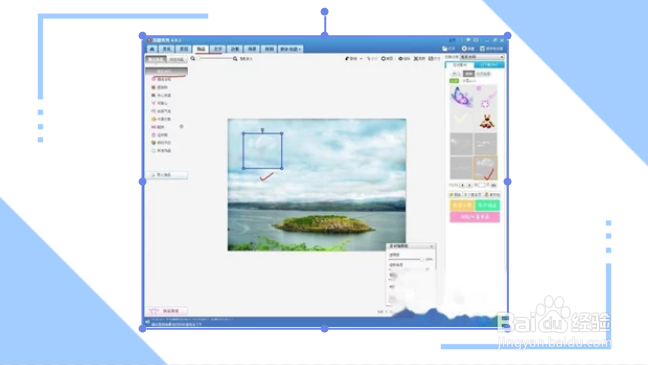This screenshot has height=365, width=648.
Task: Click the zoom-out magnifier beside zoom slider
Action: [x=193, y=59]
